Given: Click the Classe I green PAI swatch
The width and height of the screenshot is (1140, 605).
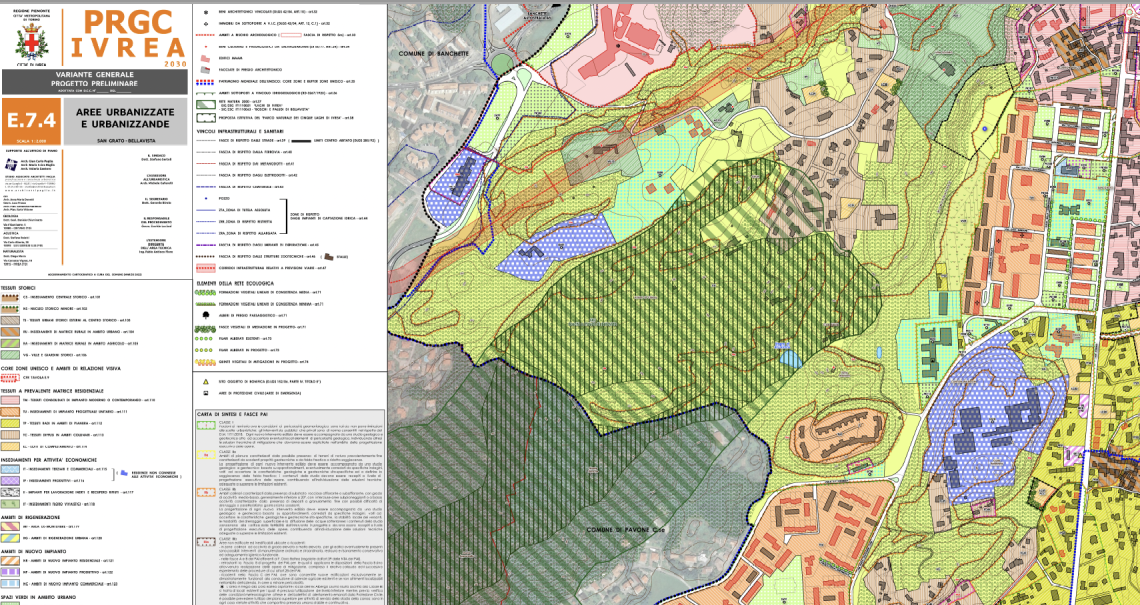Looking at the screenshot, I should [x=206, y=423].
